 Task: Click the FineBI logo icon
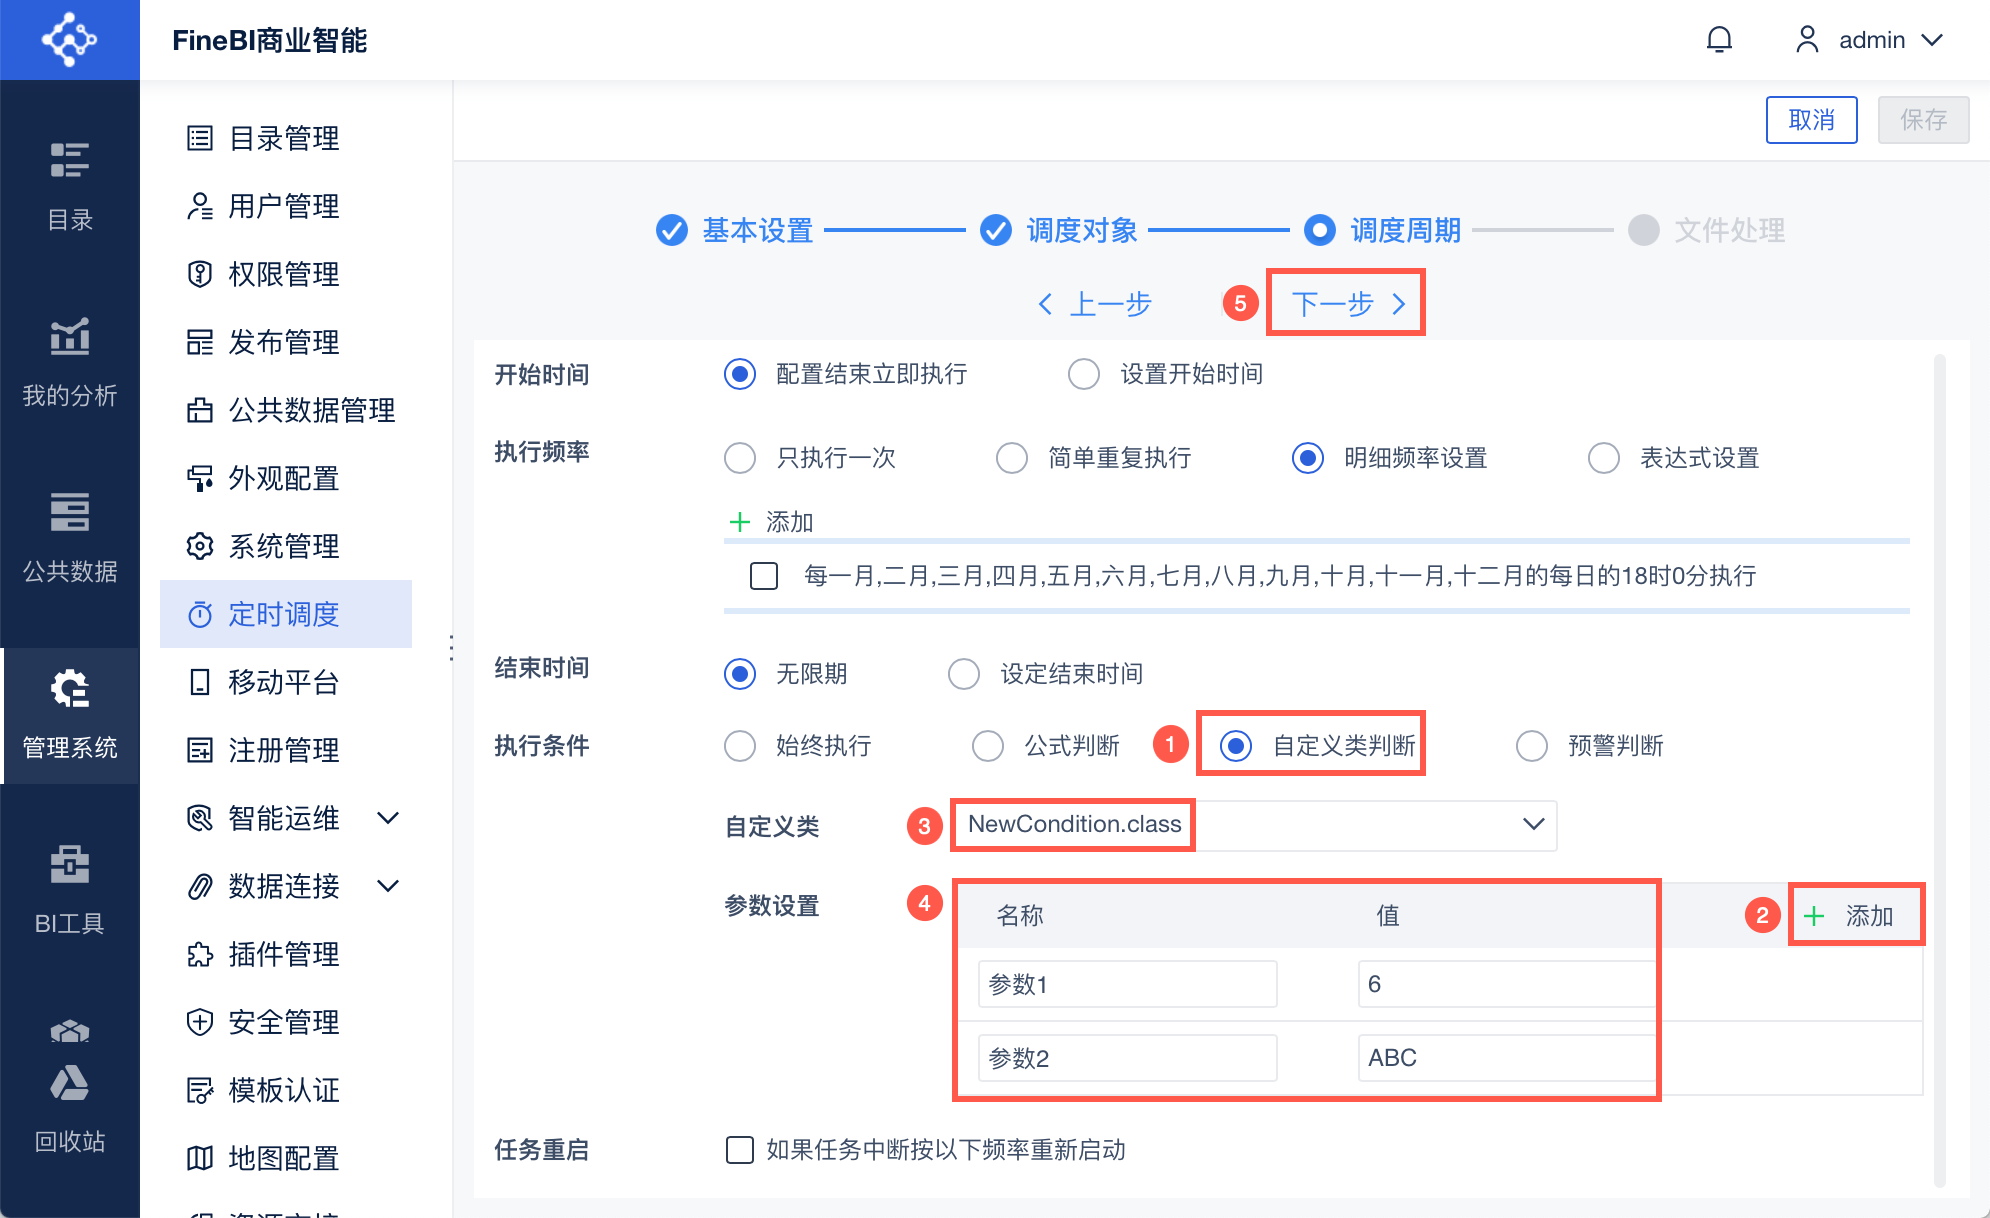pyautogui.click(x=69, y=40)
